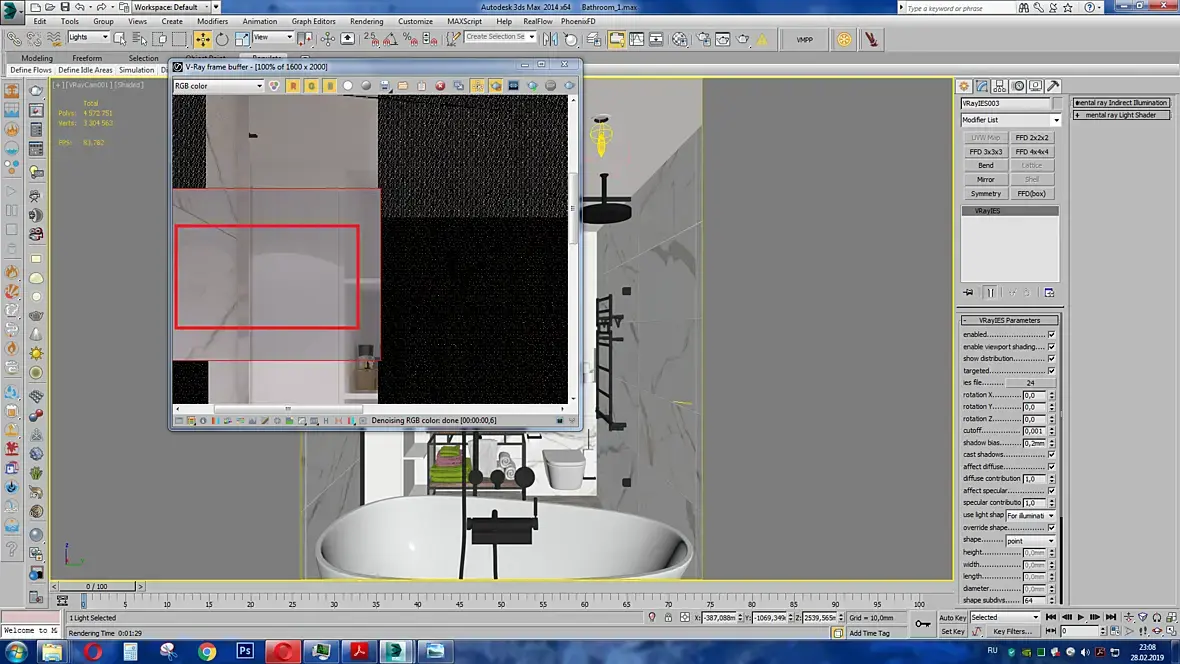
Task: Toggle the show distribution checkbox
Action: coord(1051,358)
